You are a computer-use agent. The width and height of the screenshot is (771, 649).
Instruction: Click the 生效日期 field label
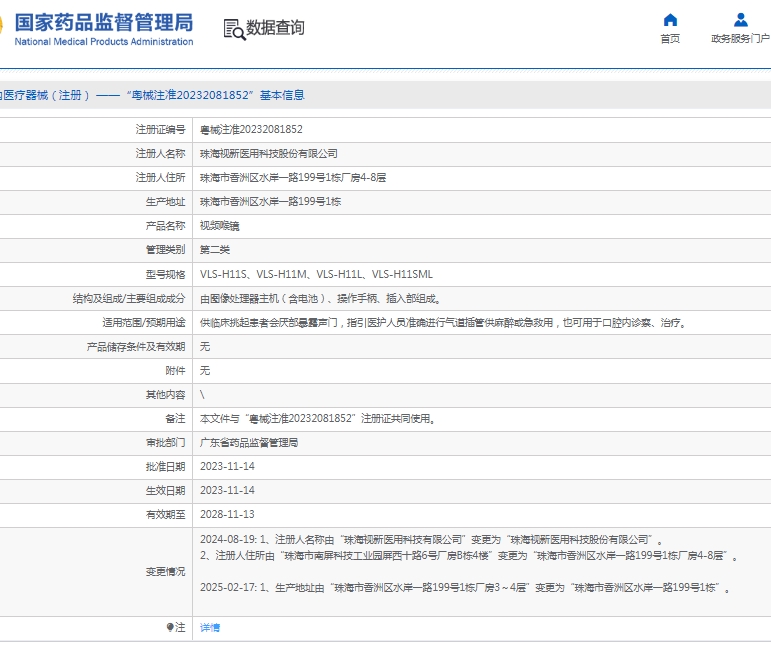click(x=165, y=491)
